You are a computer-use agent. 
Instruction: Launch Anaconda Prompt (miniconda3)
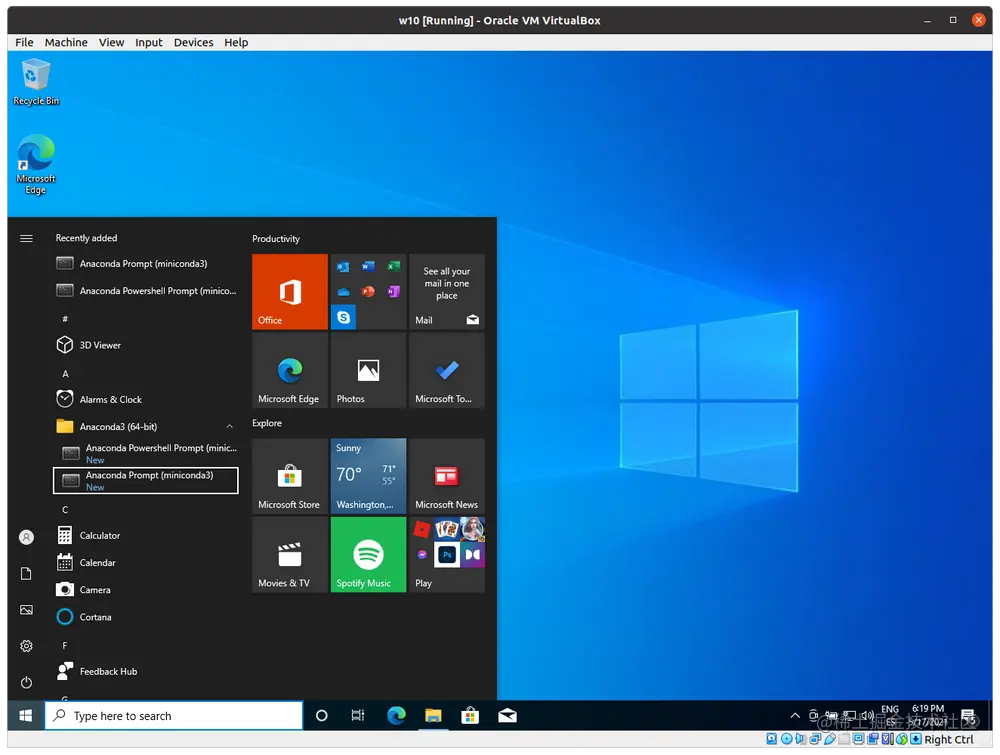coord(145,480)
